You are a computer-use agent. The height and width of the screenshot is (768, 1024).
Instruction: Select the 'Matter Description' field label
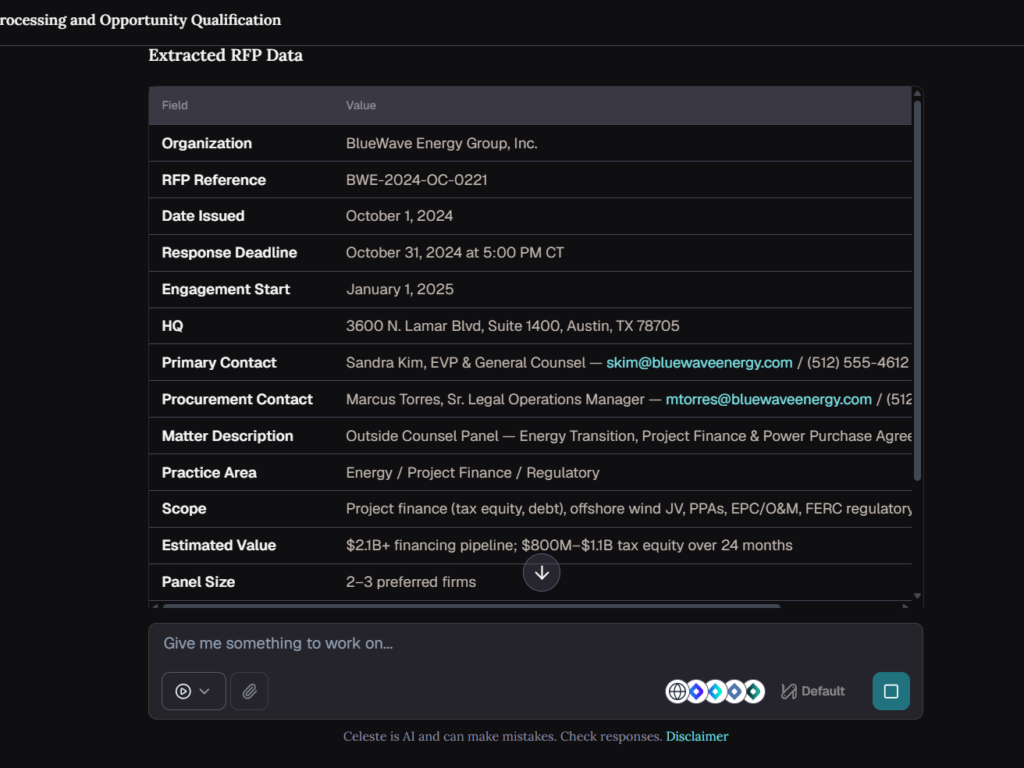(227, 436)
